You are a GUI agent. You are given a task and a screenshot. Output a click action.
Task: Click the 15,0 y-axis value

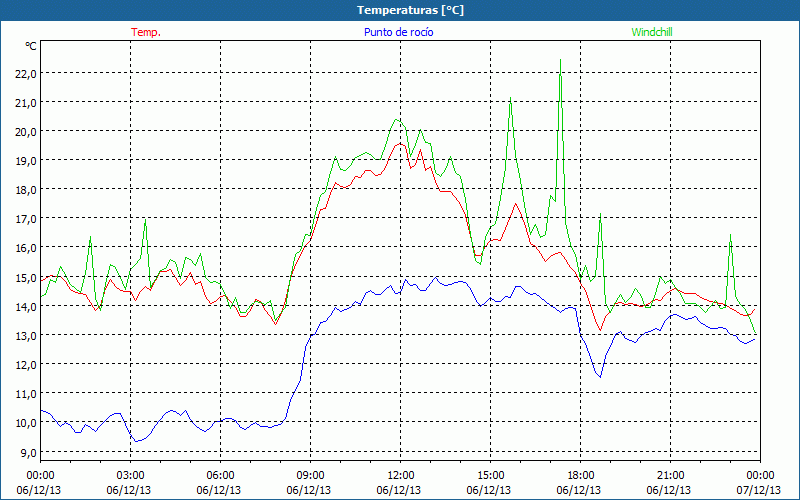coord(26,278)
